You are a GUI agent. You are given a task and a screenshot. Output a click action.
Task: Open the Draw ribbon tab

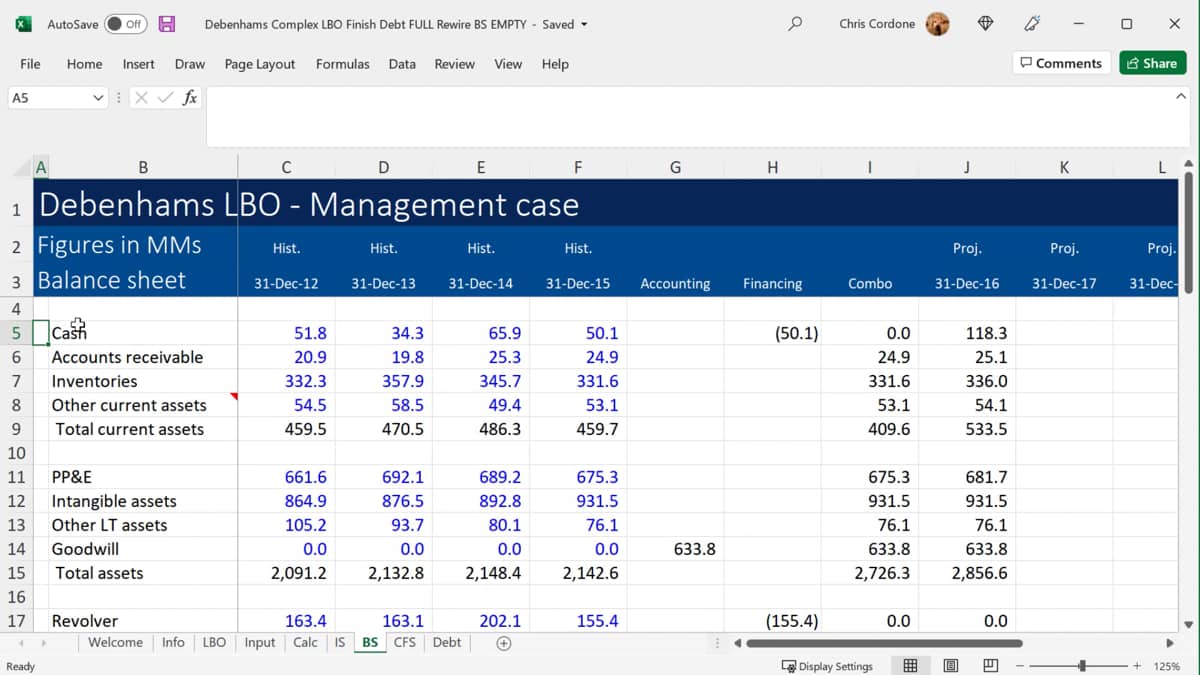click(190, 64)
